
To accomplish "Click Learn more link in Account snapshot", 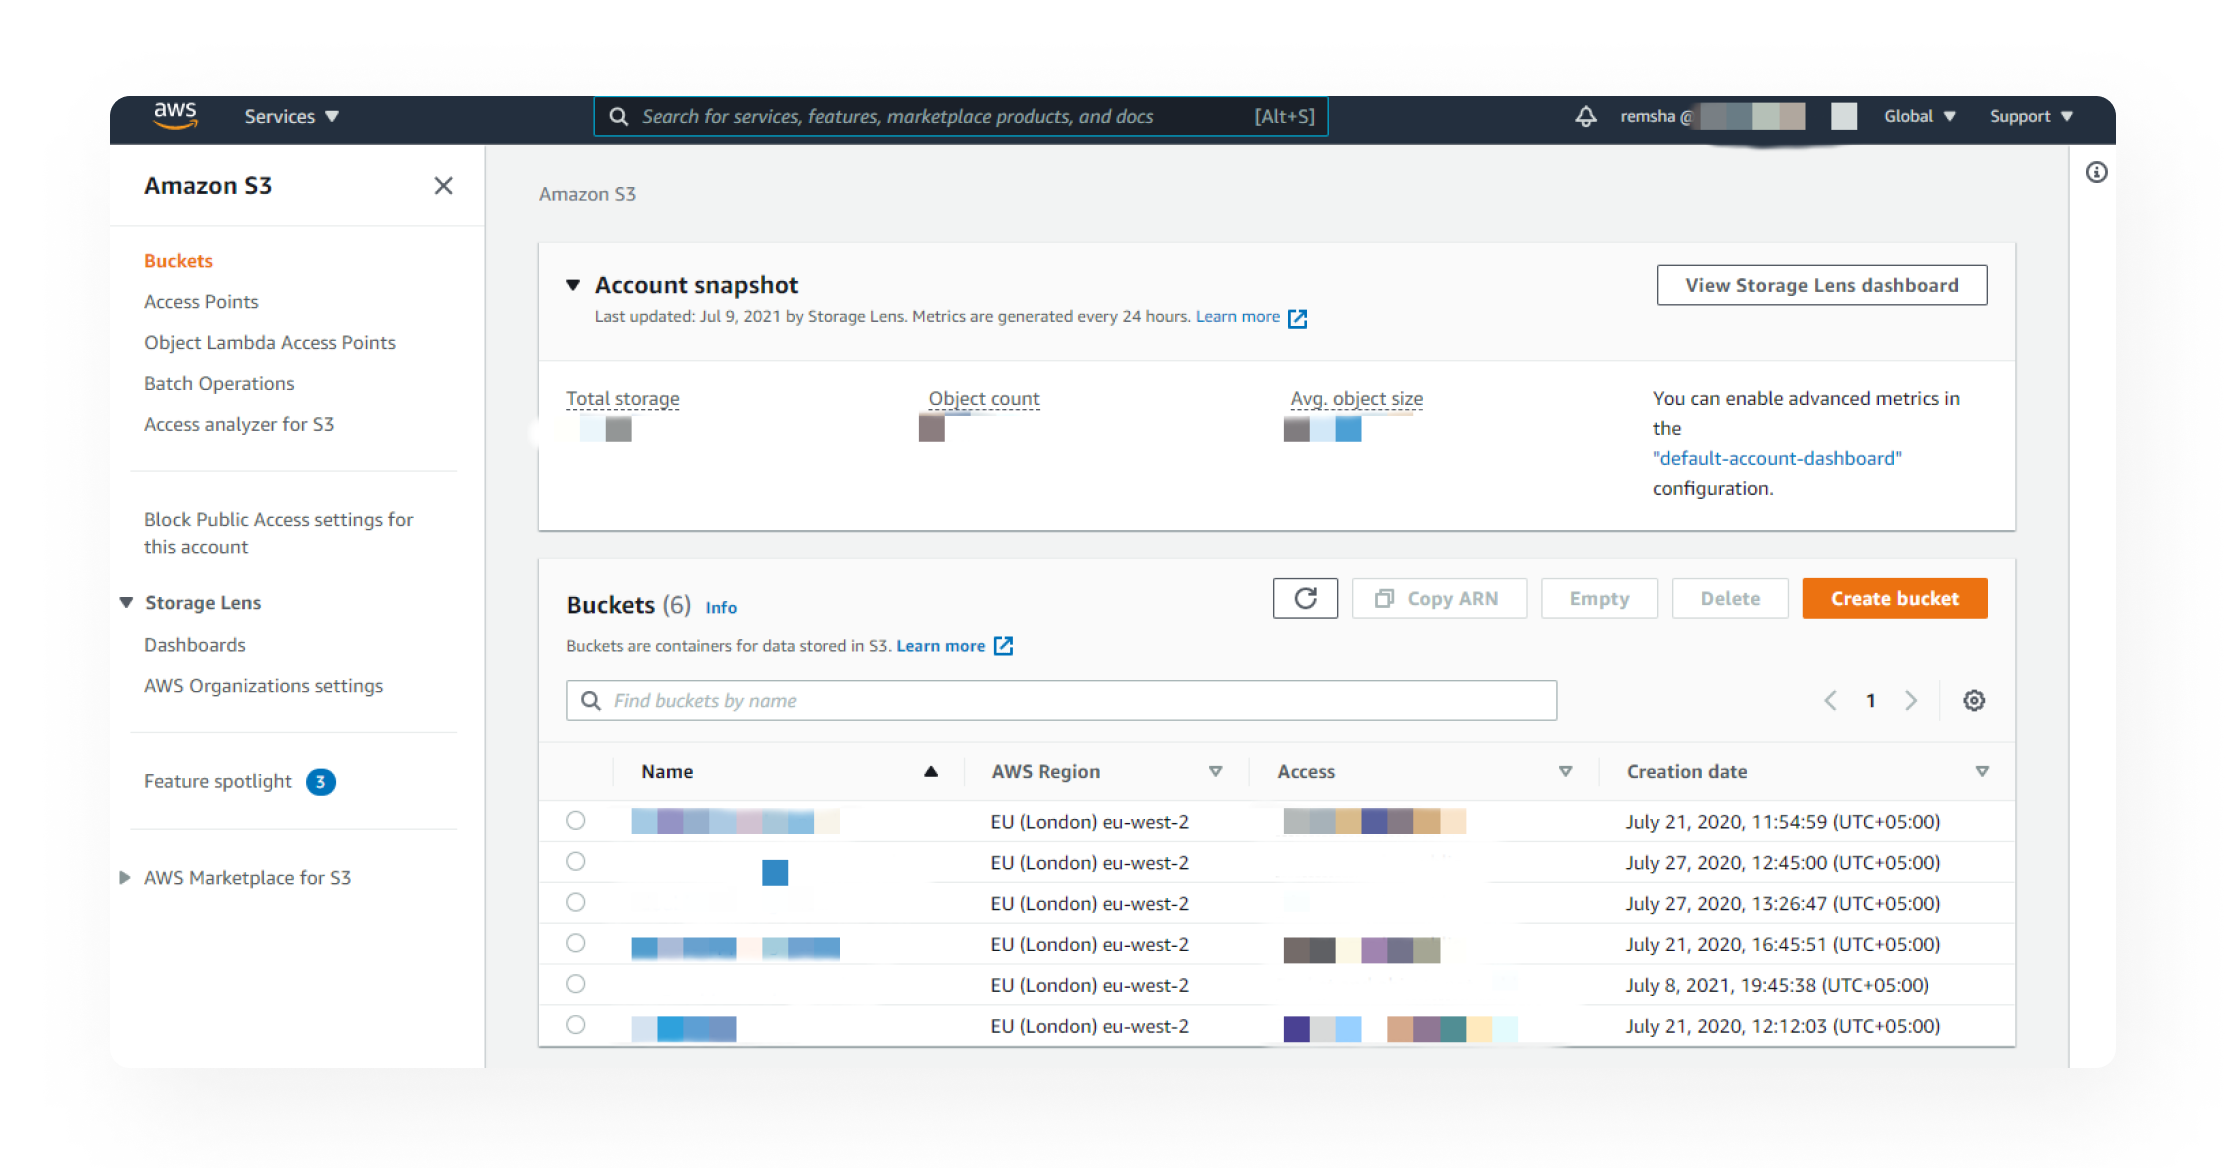I will tap(1238, 316).
